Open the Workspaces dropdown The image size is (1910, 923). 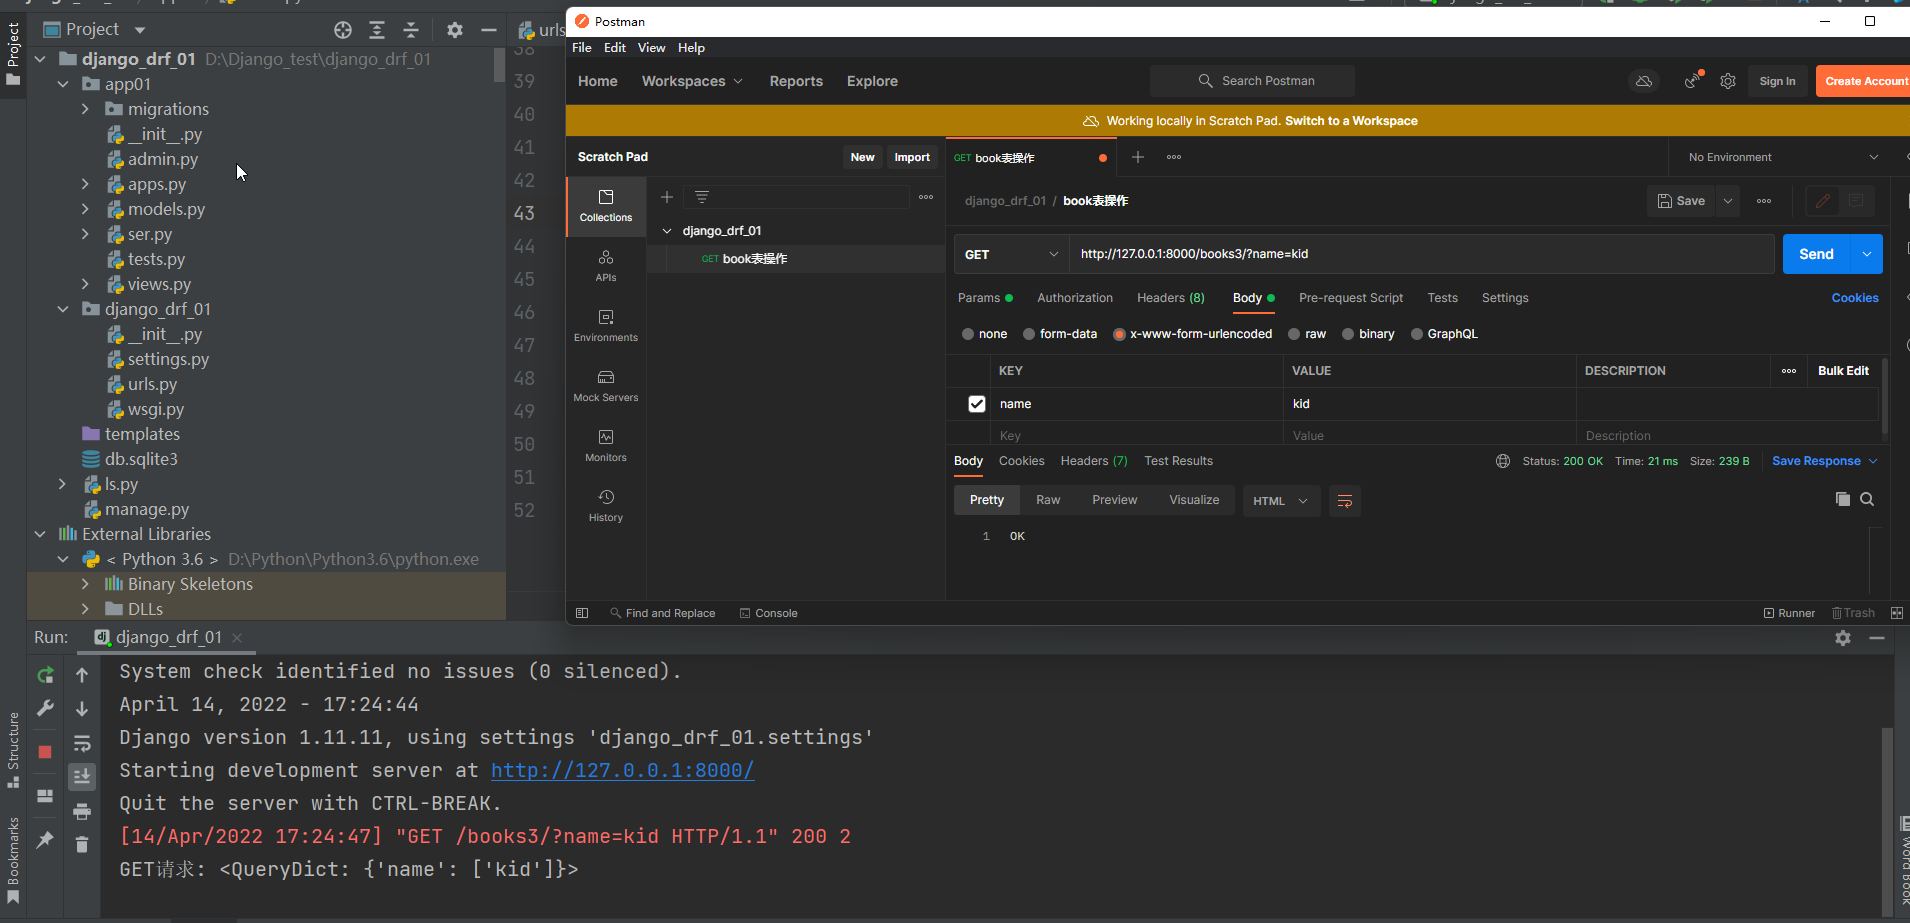692,81
